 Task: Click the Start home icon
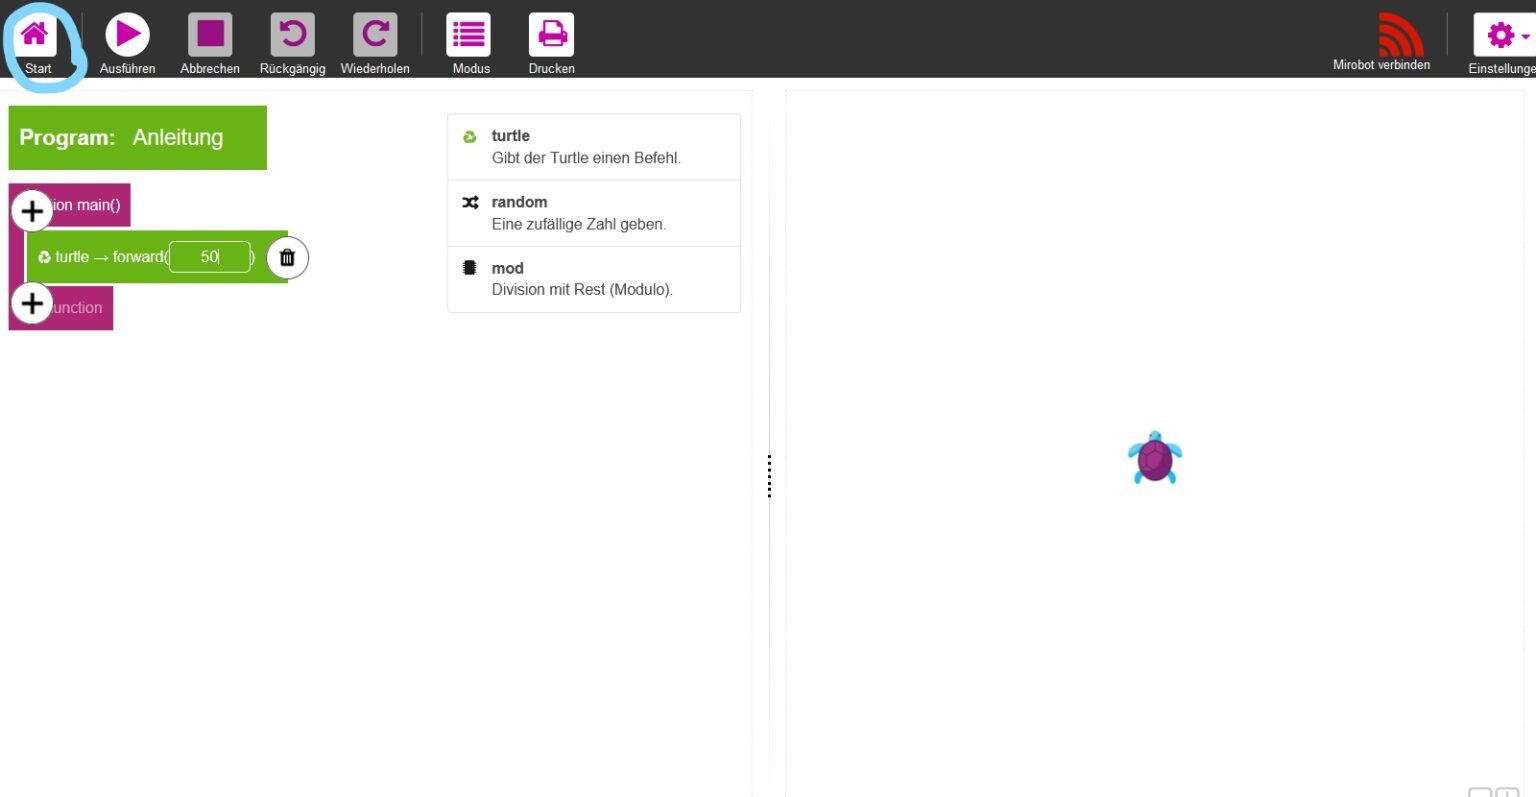click(35, 35)
